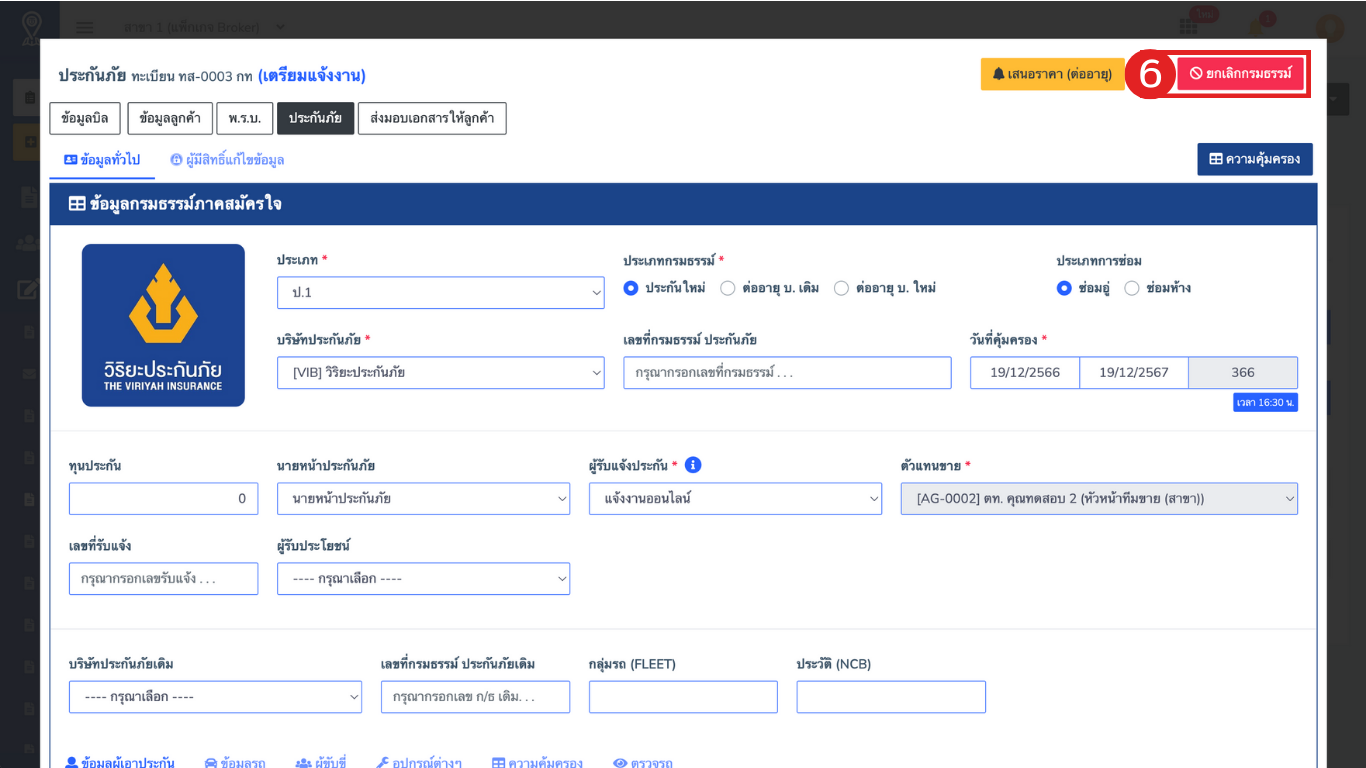Open the บริษัทประกันภัย dropdown showing วิริยะประกันภัย
This screenshot has height=768, width=1366.
pos(441,373)
